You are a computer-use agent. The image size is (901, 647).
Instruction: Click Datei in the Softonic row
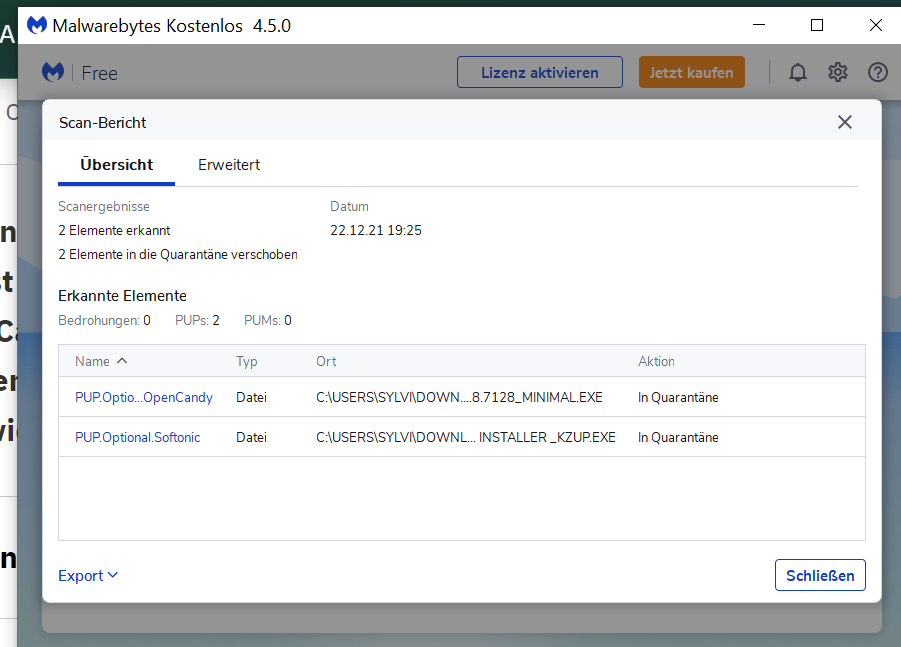[x=251, y=437]
